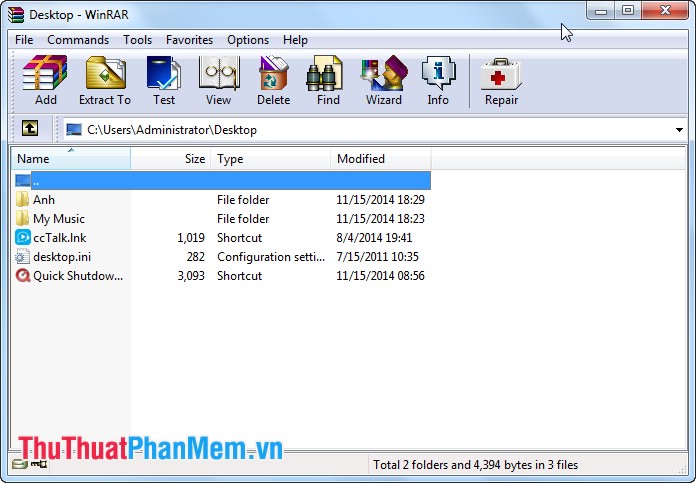Viewport: 696px width, 483px height.
Task: Click the date 11/15/2014 18:23
Action: click(x=380, y=219)
